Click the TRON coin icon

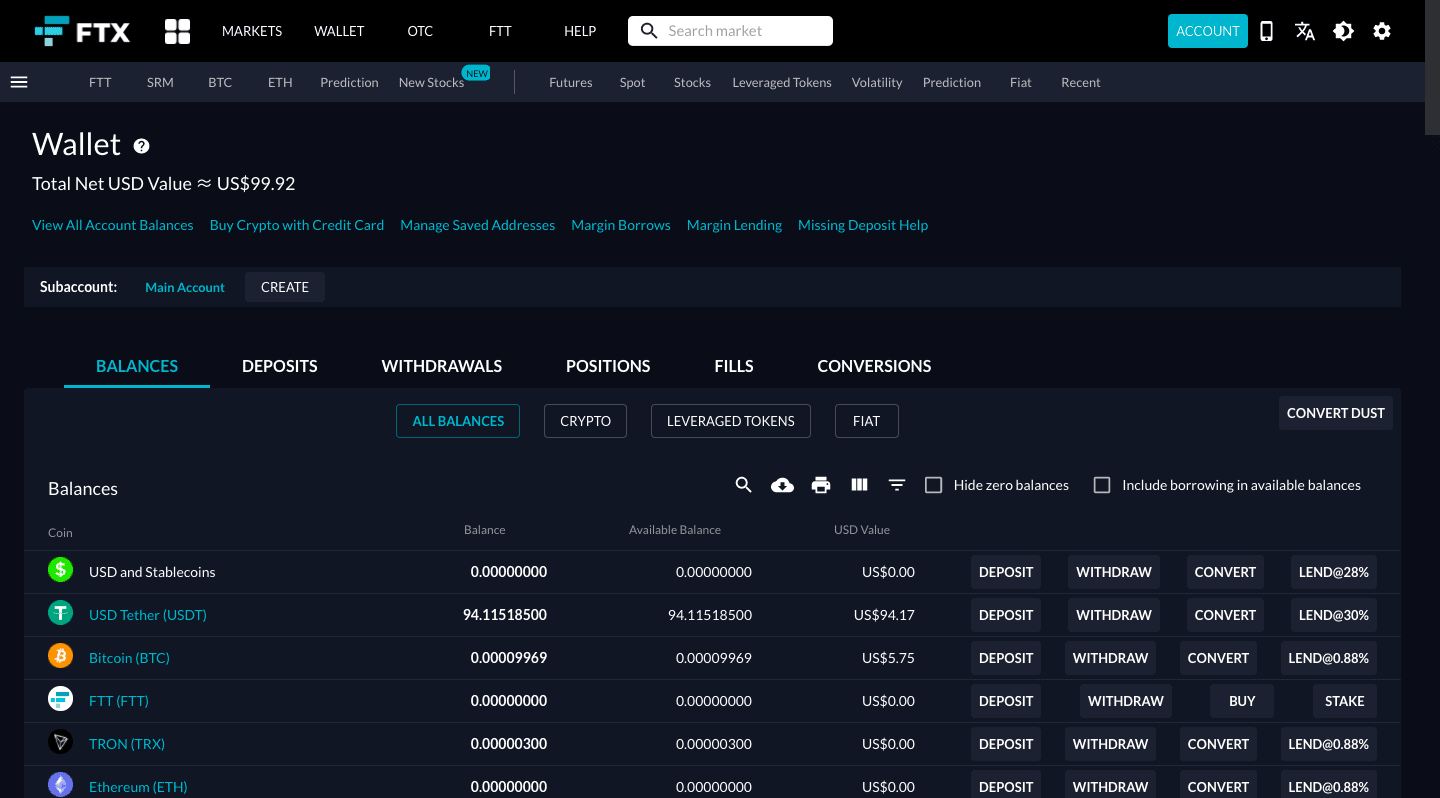pos(61,742)
